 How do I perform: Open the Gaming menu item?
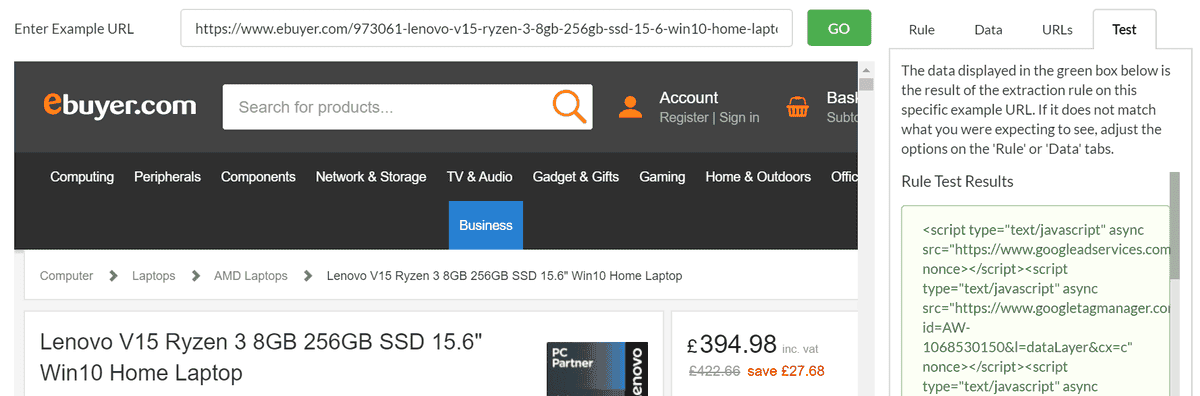662,177
